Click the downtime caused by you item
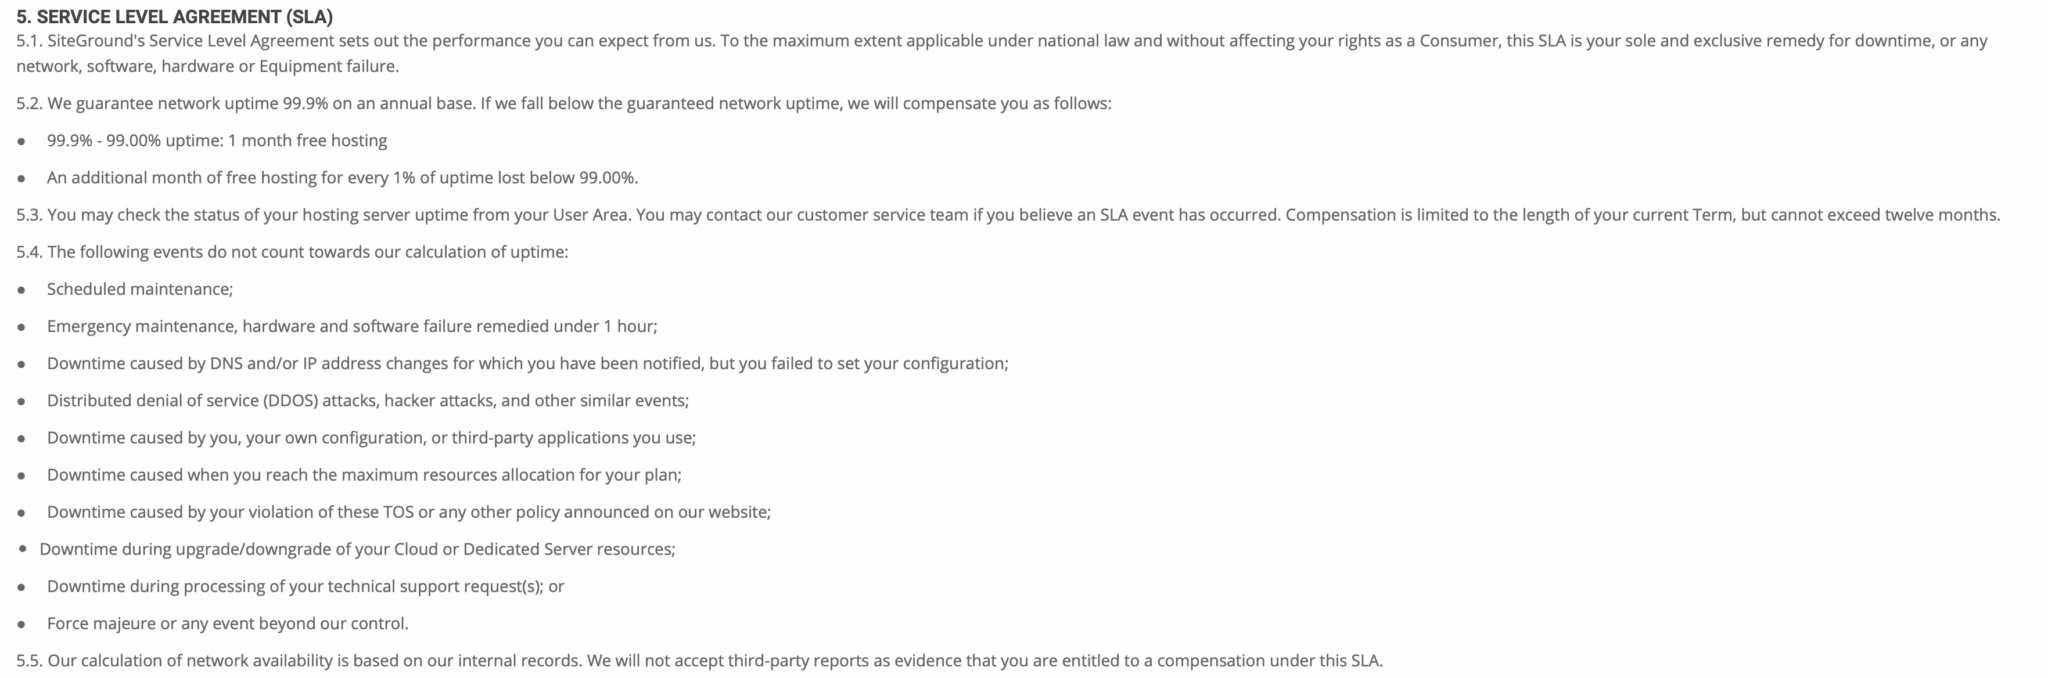Screen dimensions: 2048x678 pyautogui.click(x=371, y=437)
